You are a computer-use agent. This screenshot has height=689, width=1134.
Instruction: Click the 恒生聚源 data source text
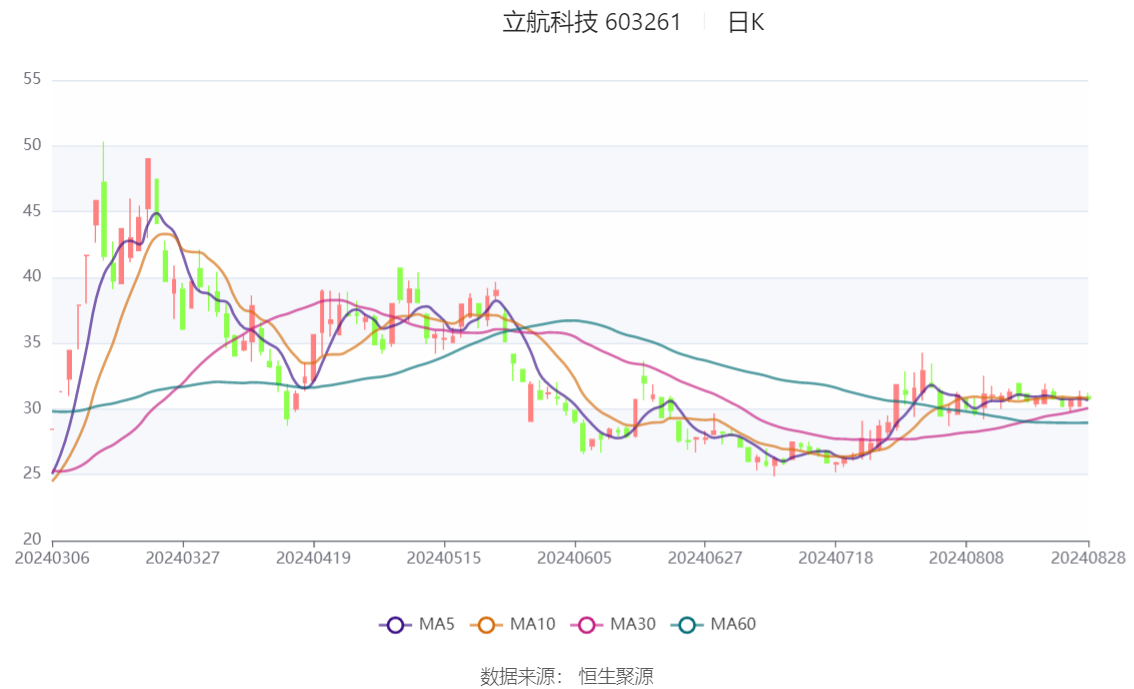pyautogui.click(x=615, y=676)
